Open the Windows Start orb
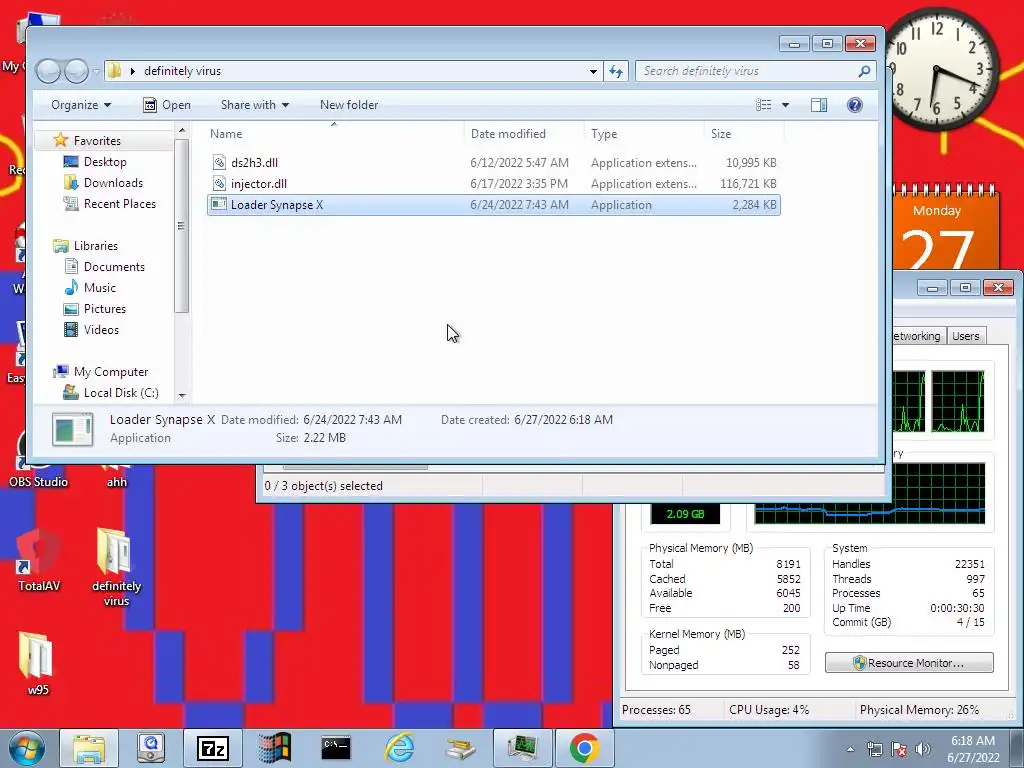 26,748
